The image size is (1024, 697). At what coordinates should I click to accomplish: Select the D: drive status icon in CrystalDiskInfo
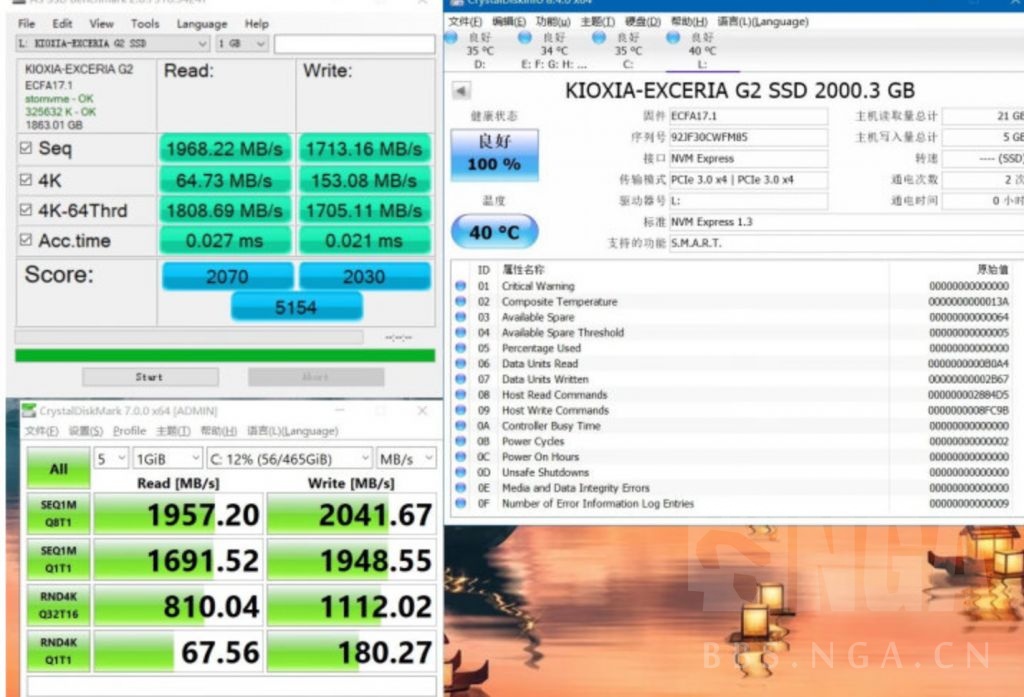tap(451, 38)
